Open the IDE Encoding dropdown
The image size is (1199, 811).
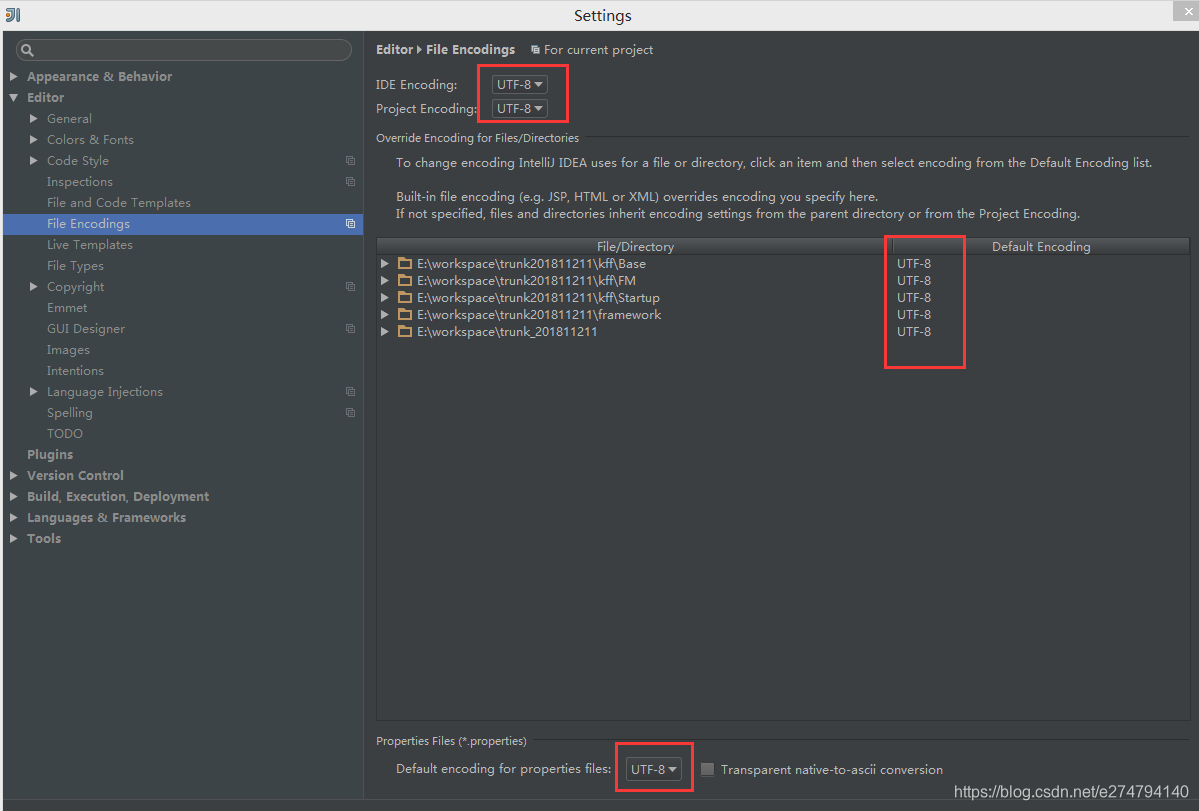[x=518, y=84]
